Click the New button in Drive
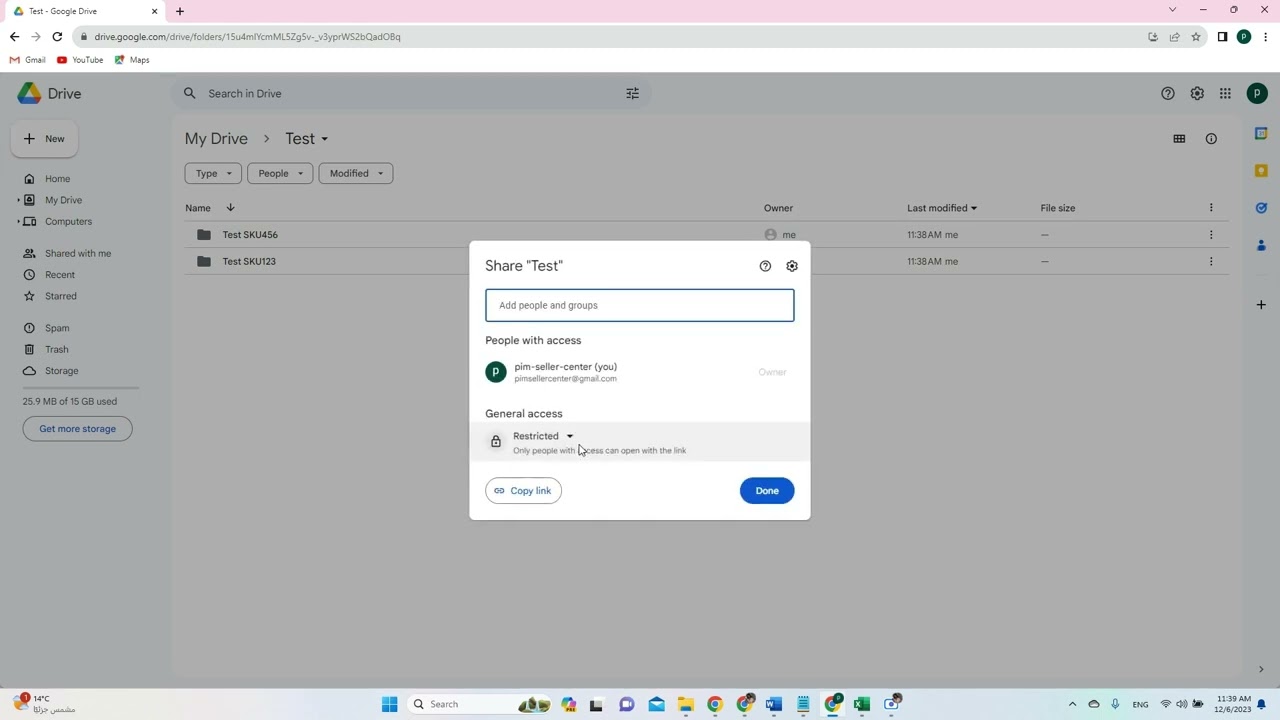The height and width of the screenshot is (720, 1280). pos(44,139)
